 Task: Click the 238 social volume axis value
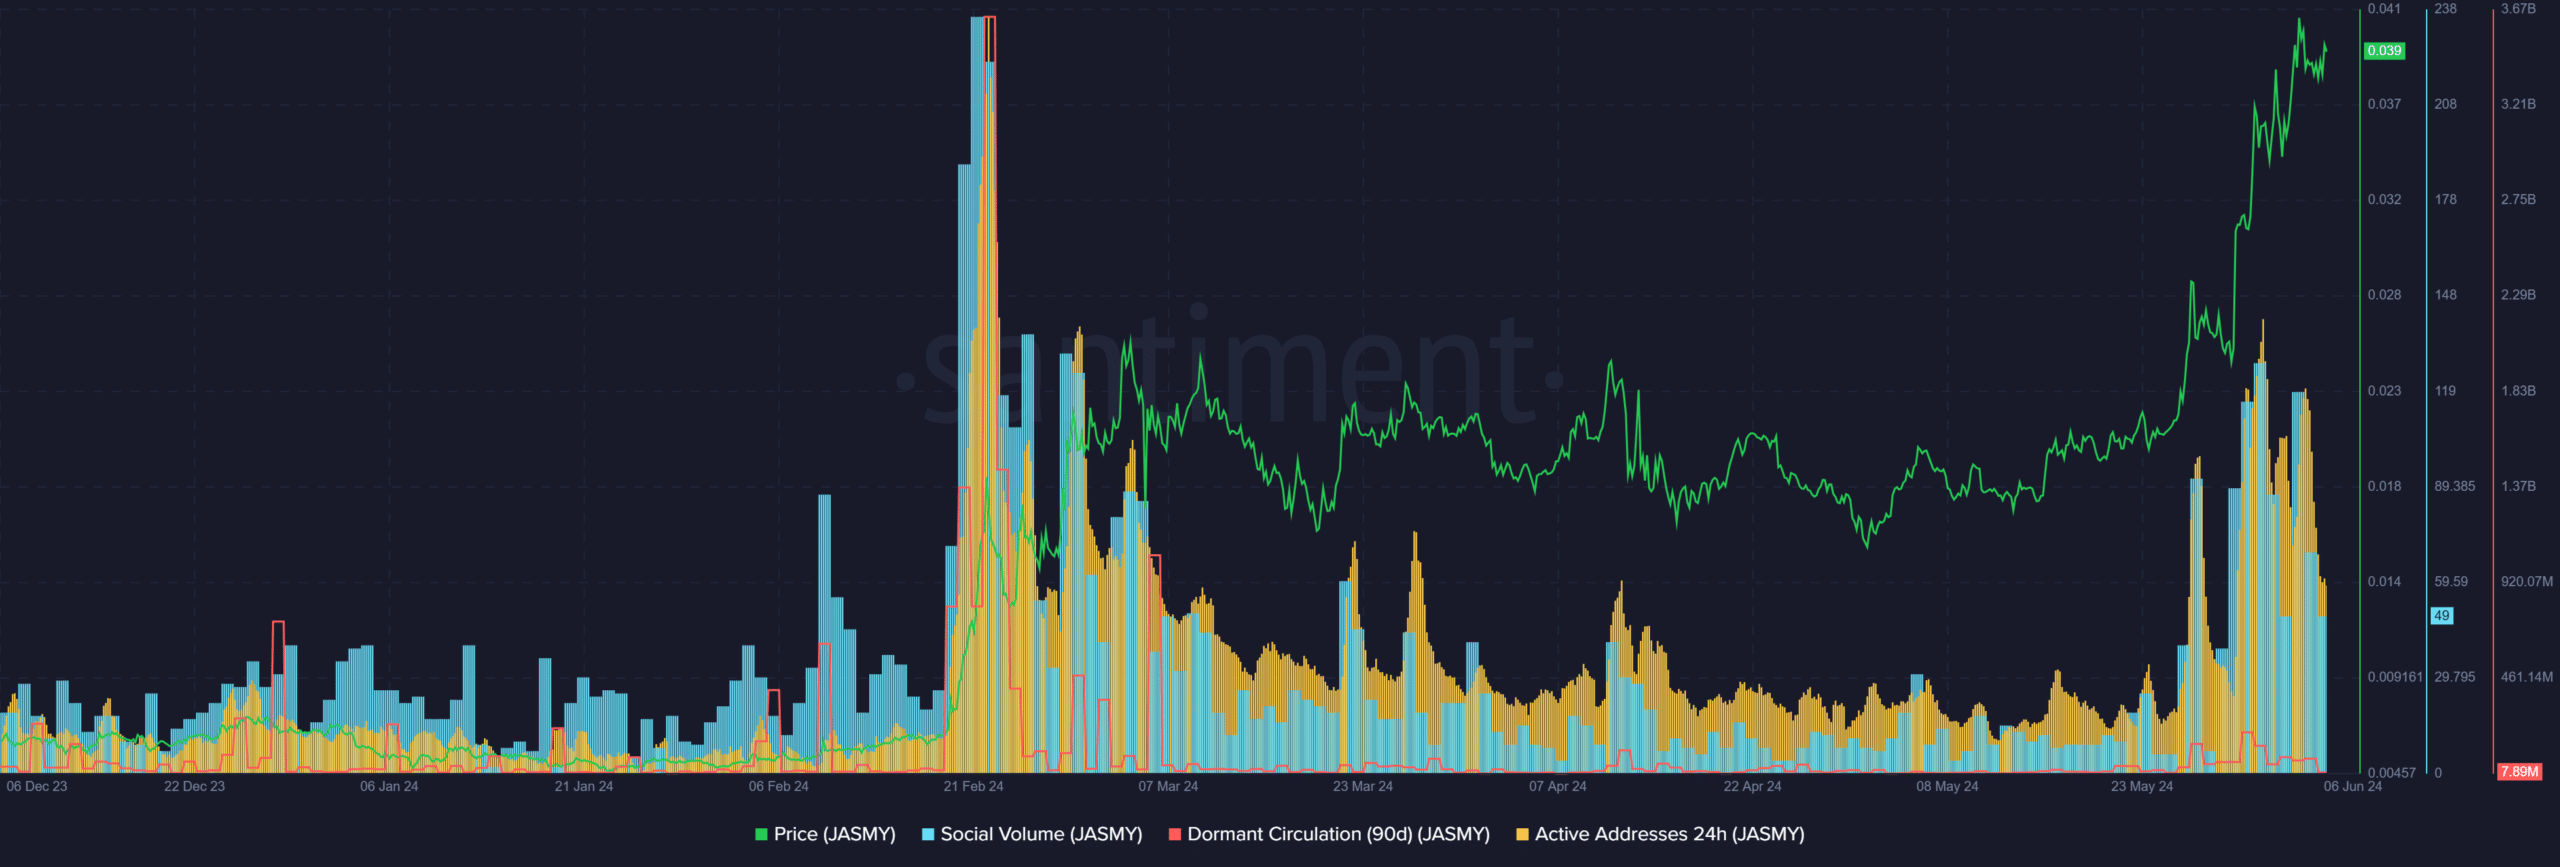(x=2446, y=9)
